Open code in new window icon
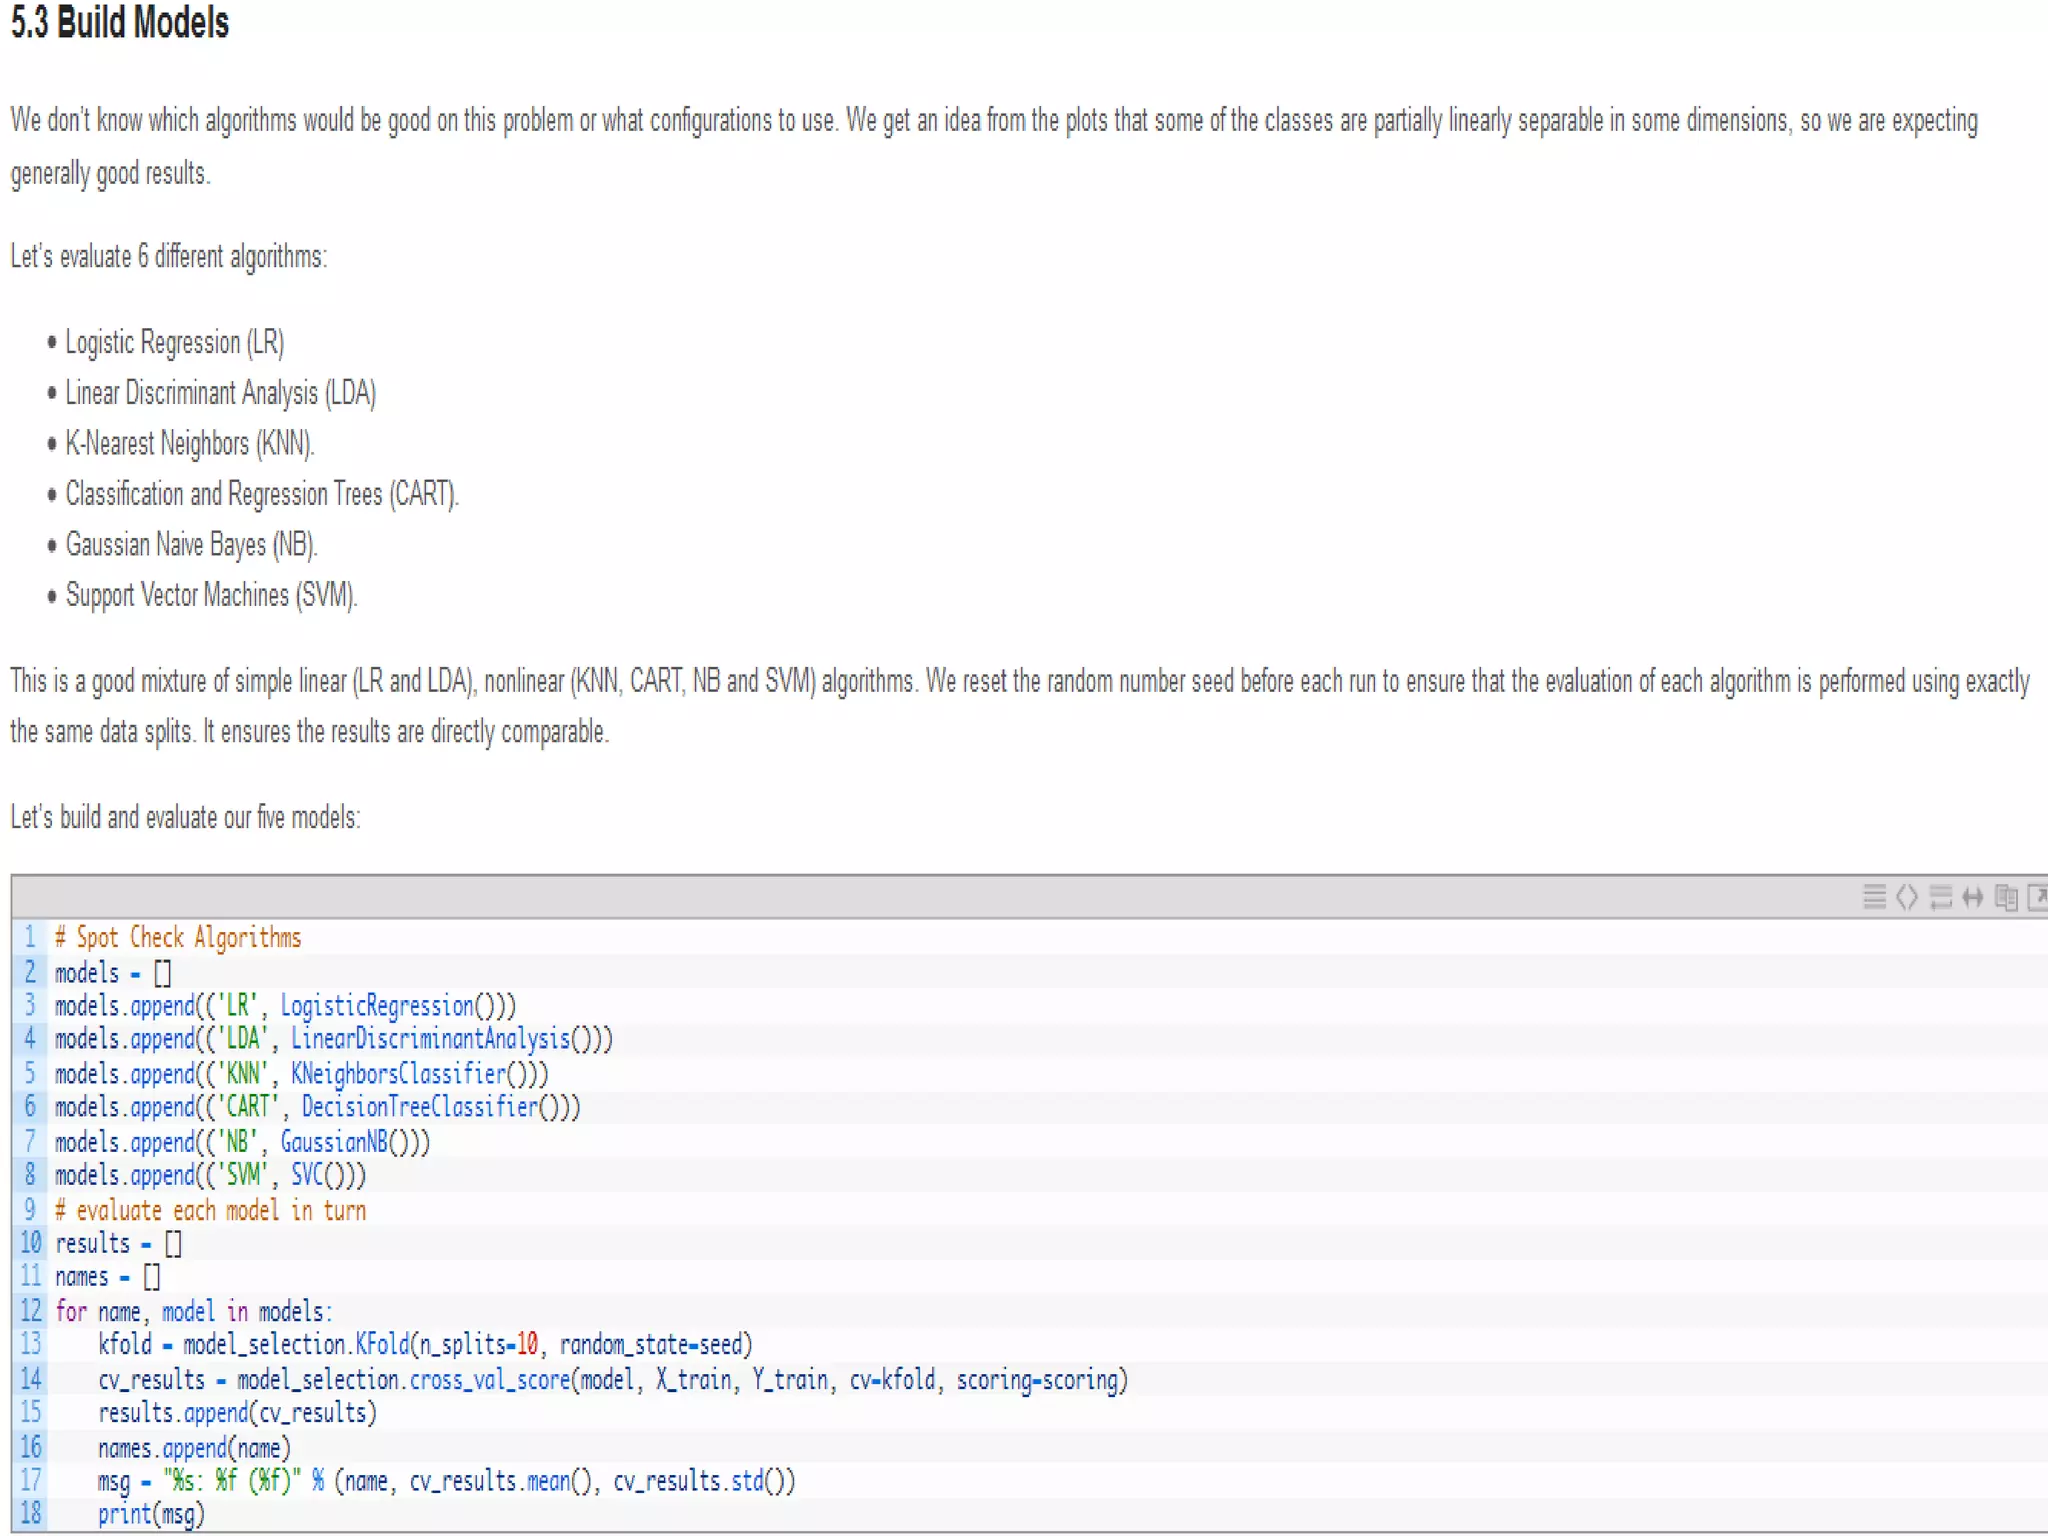The image size is (2048, 1536). 2037,897
